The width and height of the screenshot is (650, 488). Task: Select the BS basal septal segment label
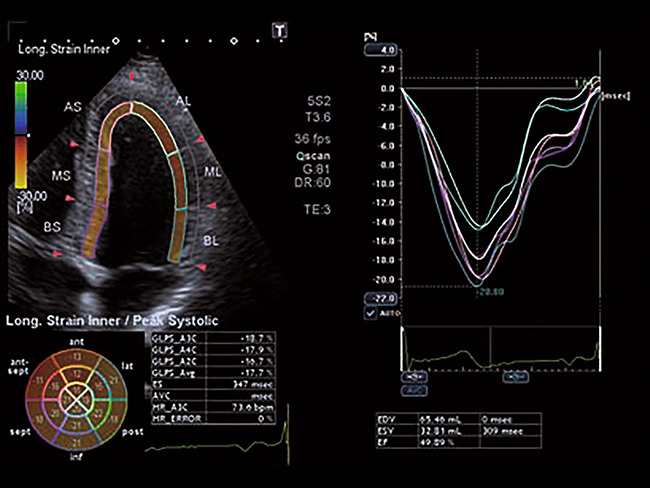point(52,227)
